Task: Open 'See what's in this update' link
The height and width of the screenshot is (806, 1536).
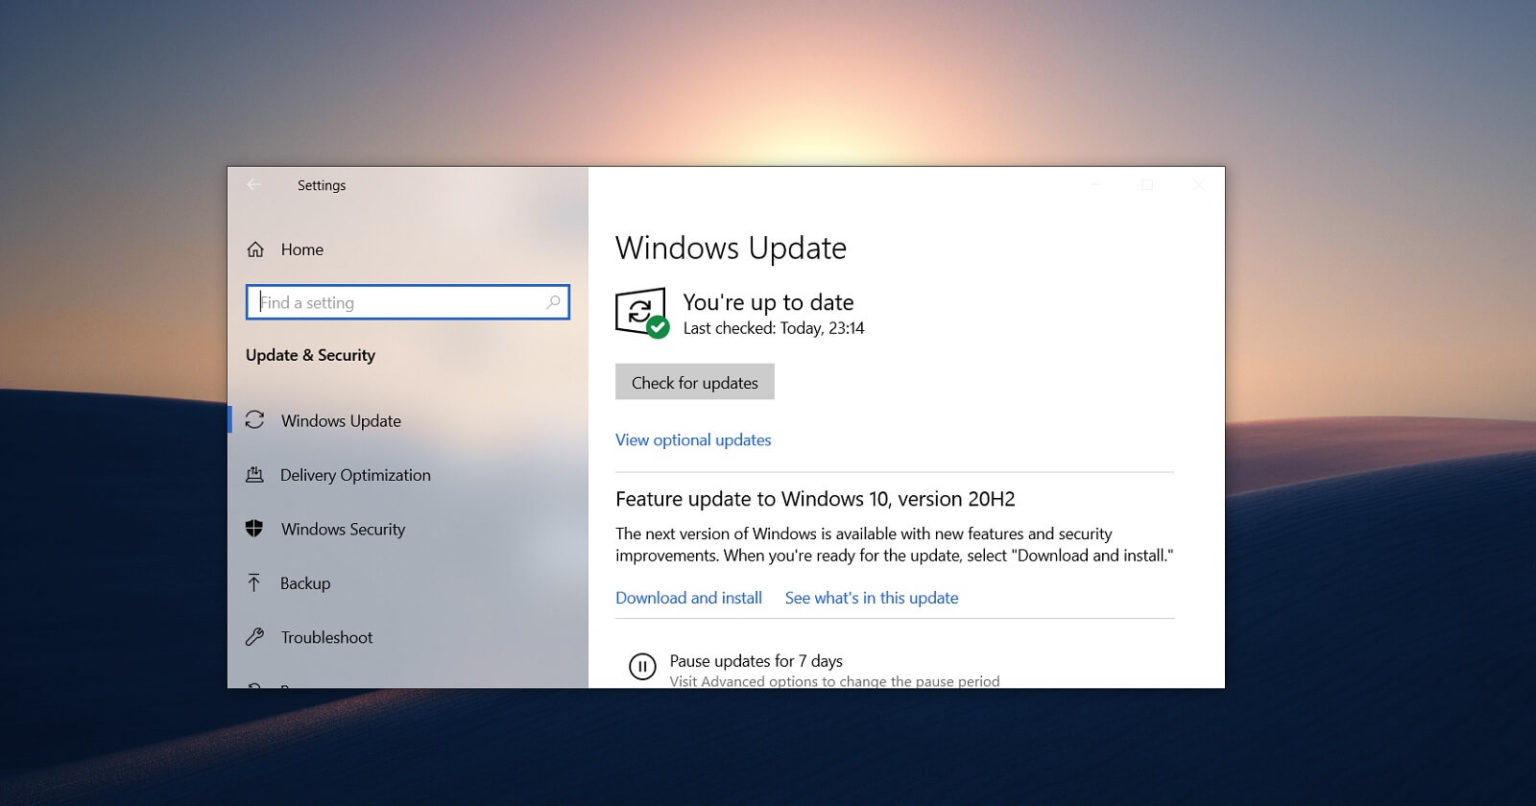Action: (x=871, y=598)
